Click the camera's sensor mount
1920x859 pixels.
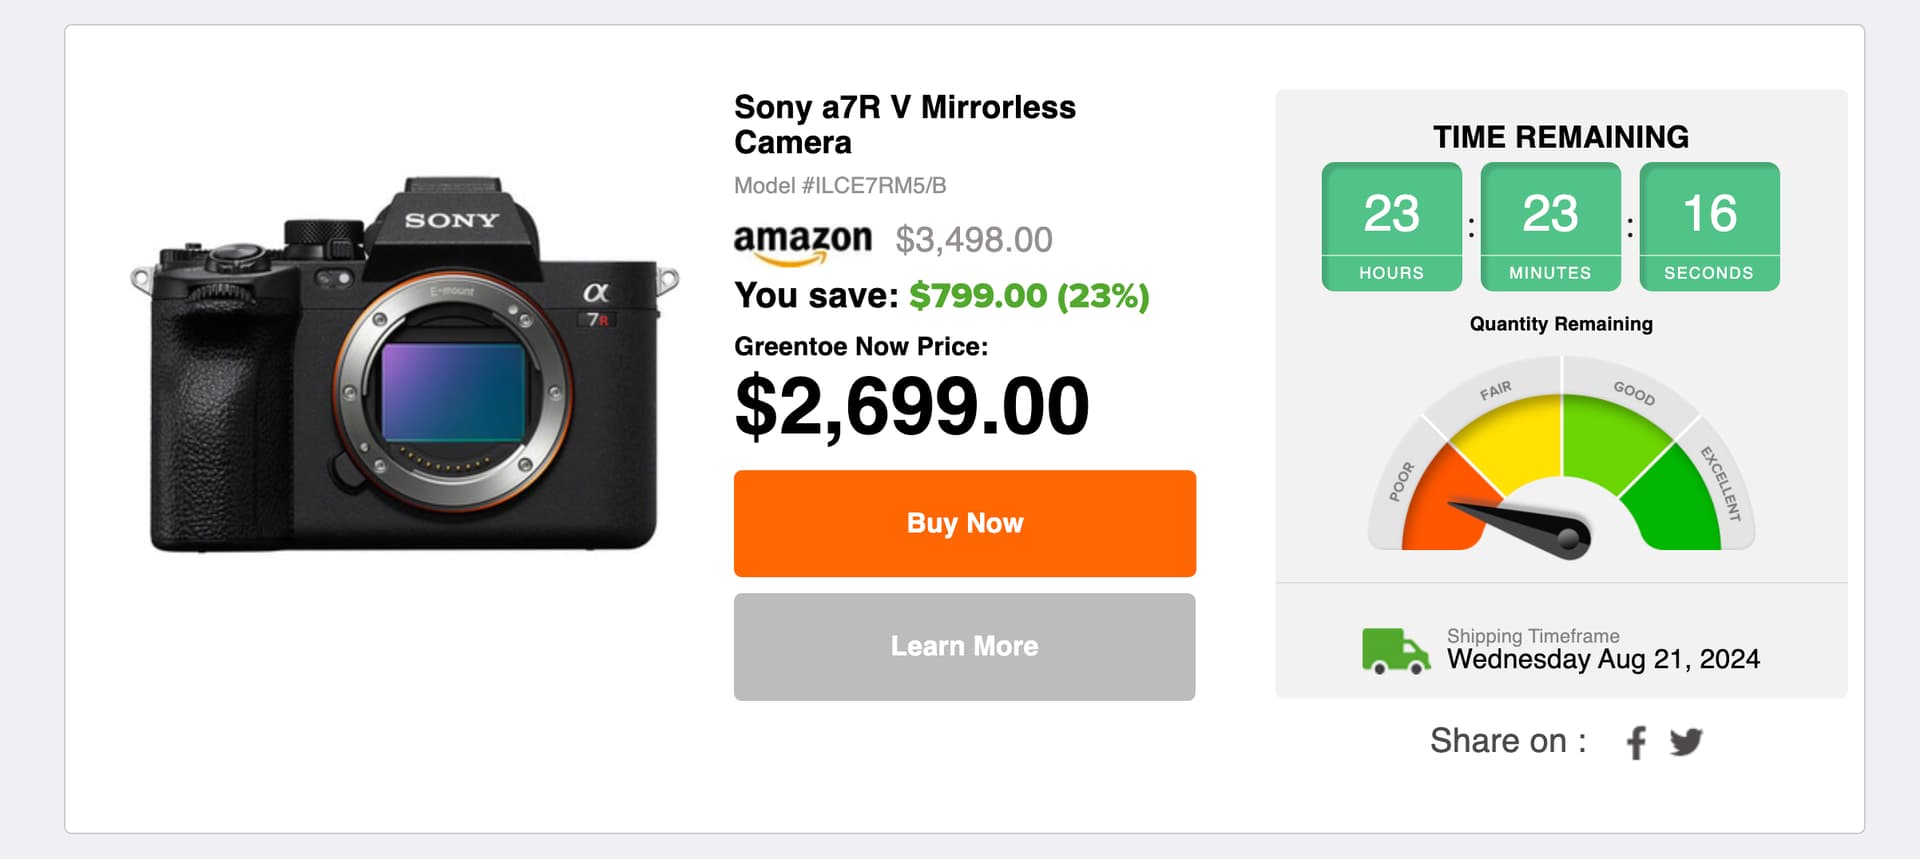[453, 391]
